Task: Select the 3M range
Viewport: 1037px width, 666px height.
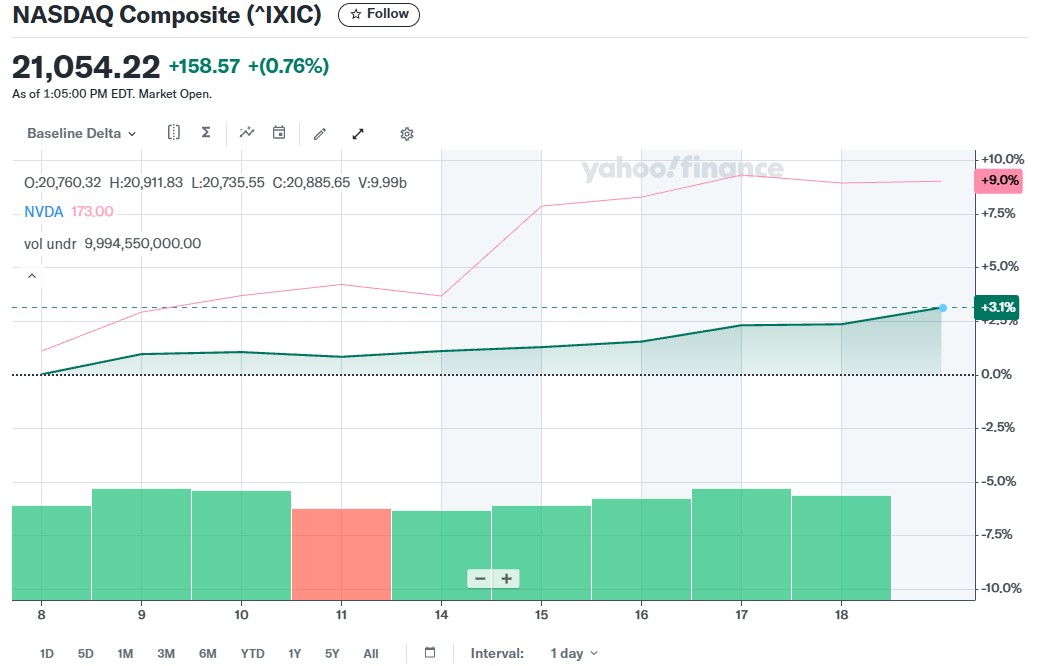Action: coord(166,653)
